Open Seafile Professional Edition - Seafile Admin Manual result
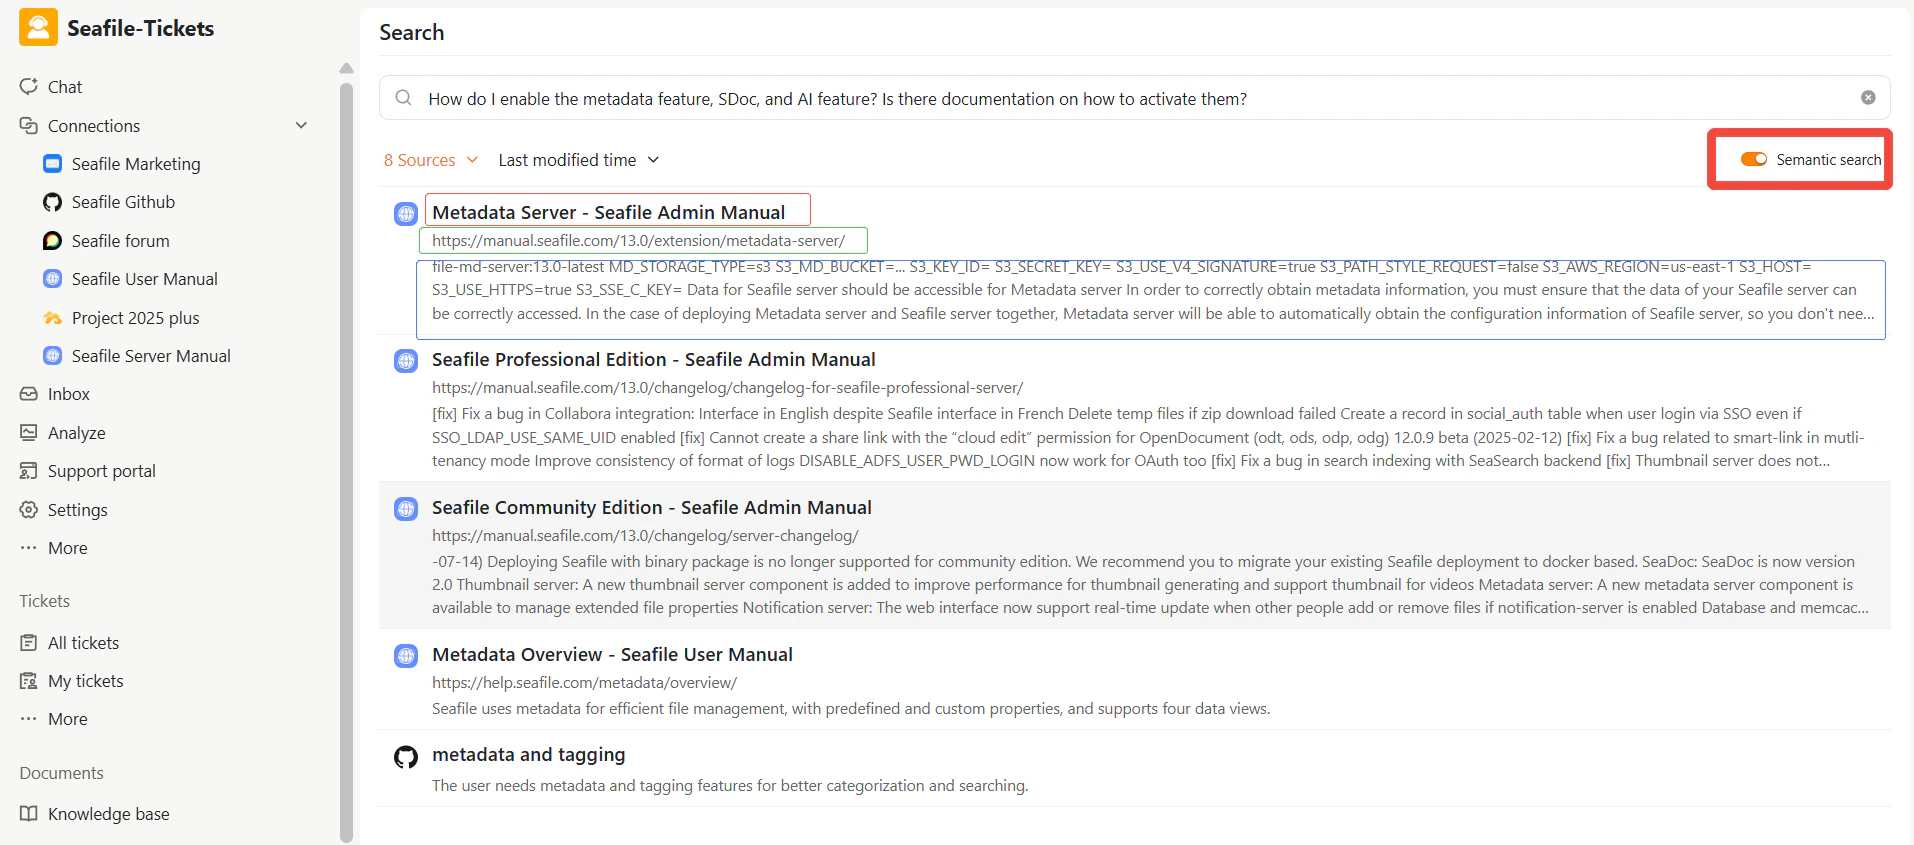The image size is (1914, 845). 653,360
